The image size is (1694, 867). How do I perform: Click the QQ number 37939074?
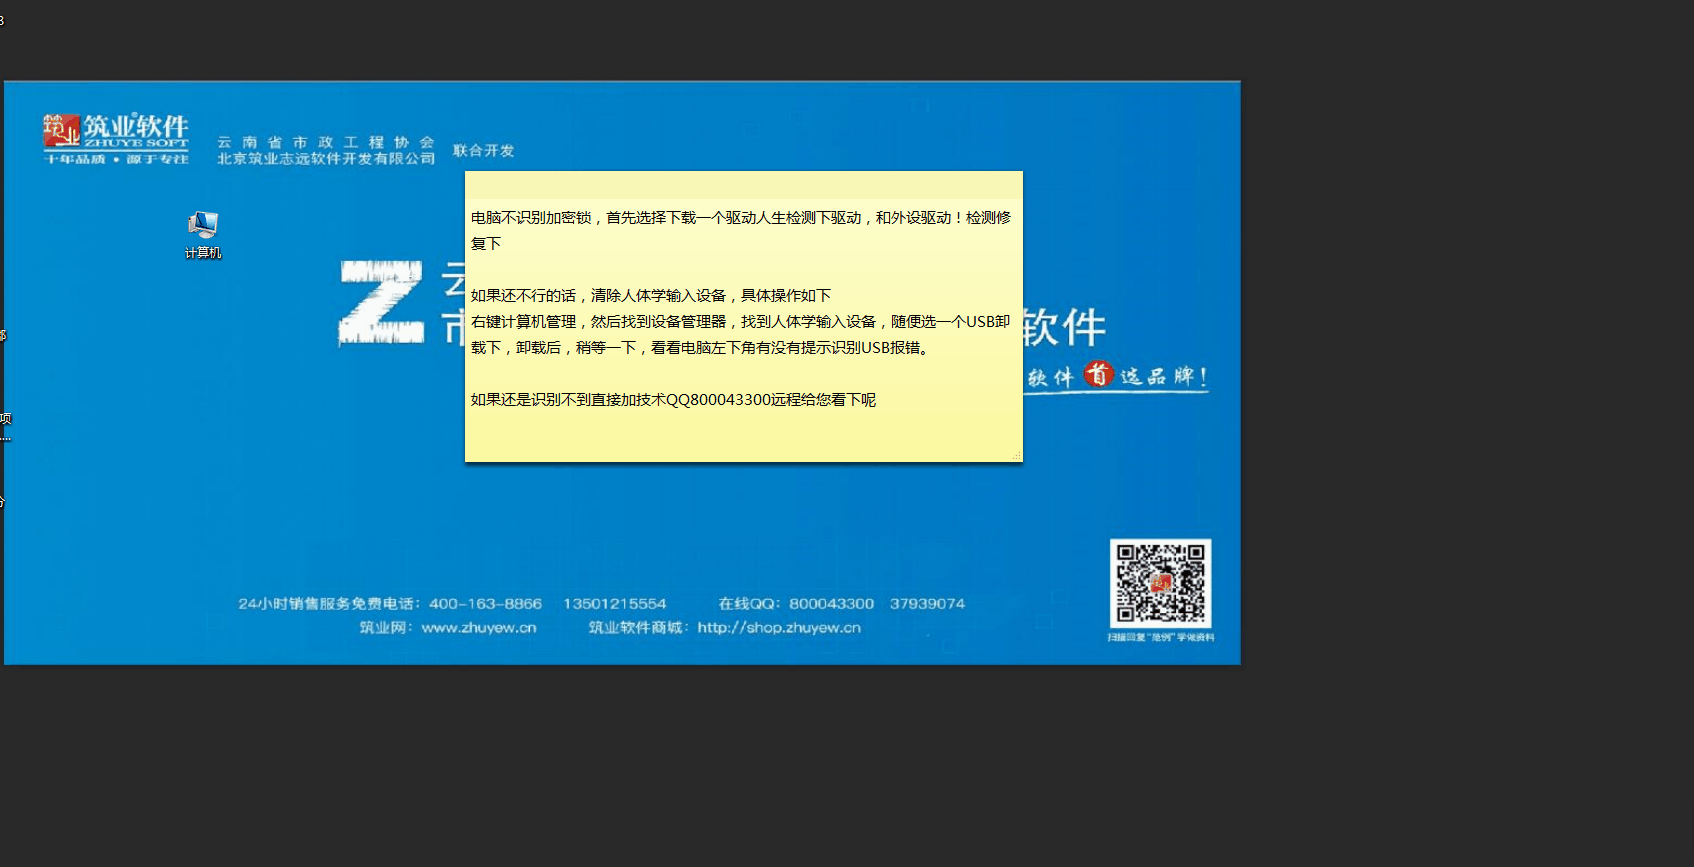[x=927, y=604]
